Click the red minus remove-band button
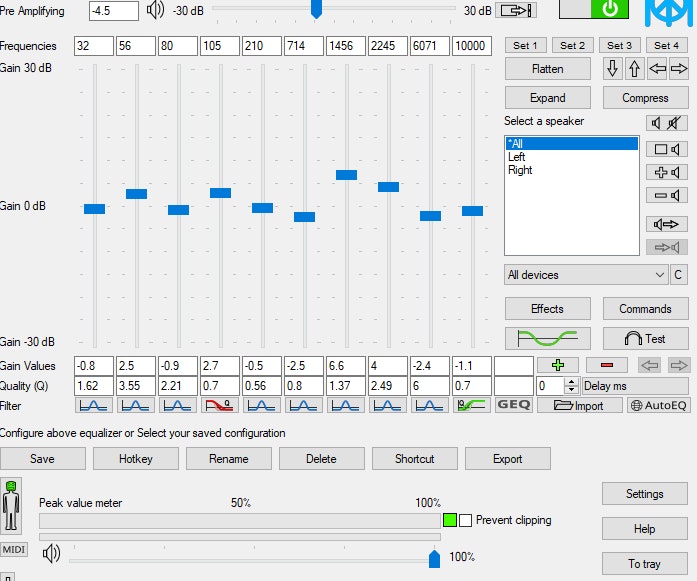697x581 pixels. click(606, 365)
